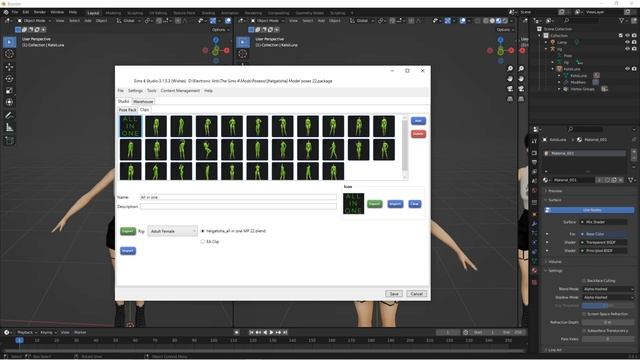This screenshot has width=640, height=360.
Task: Click the 'ALL IN ONE' icon preview in the Icon section
Action: [353, 203]
